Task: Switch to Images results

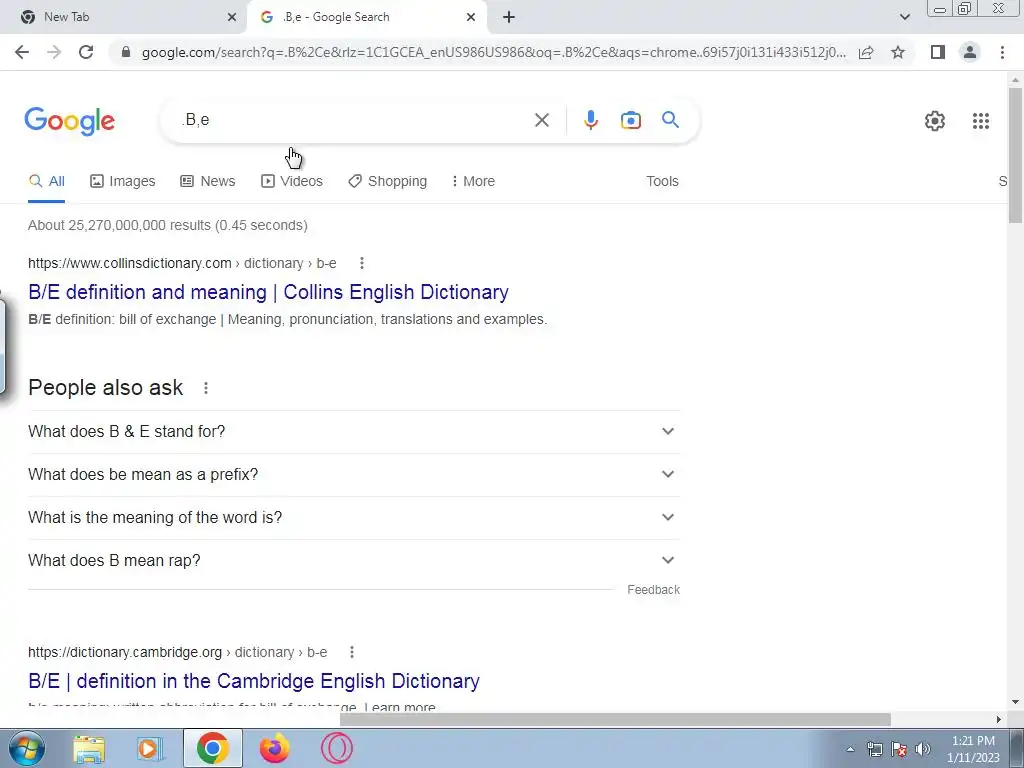Action: pyautogui.click(x=123, y=182)
